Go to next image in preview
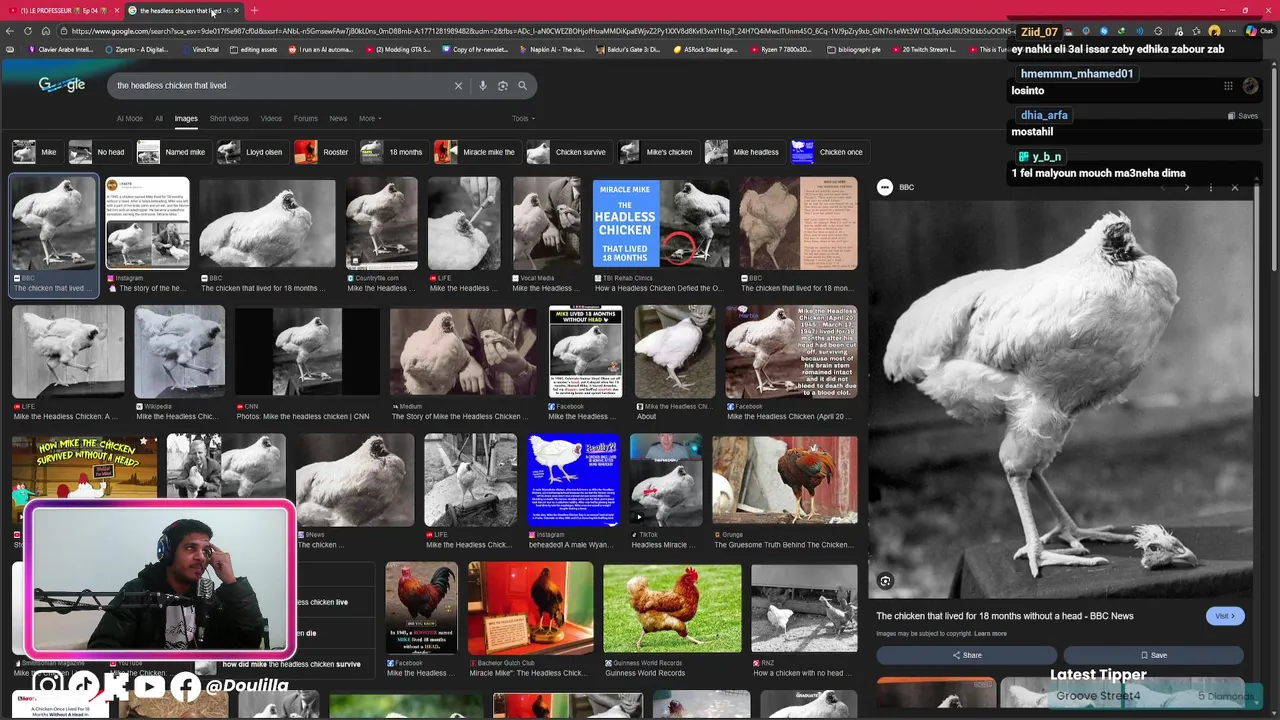 click(1187, 188)
